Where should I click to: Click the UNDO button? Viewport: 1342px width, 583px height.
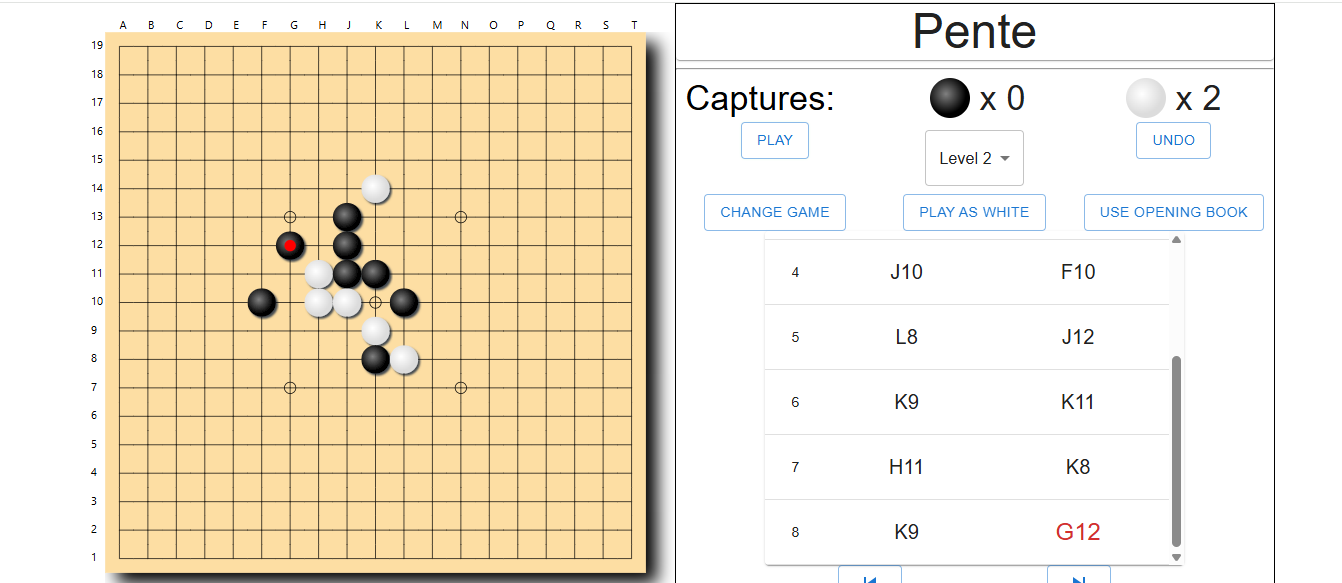click(x=1173, y=140)
